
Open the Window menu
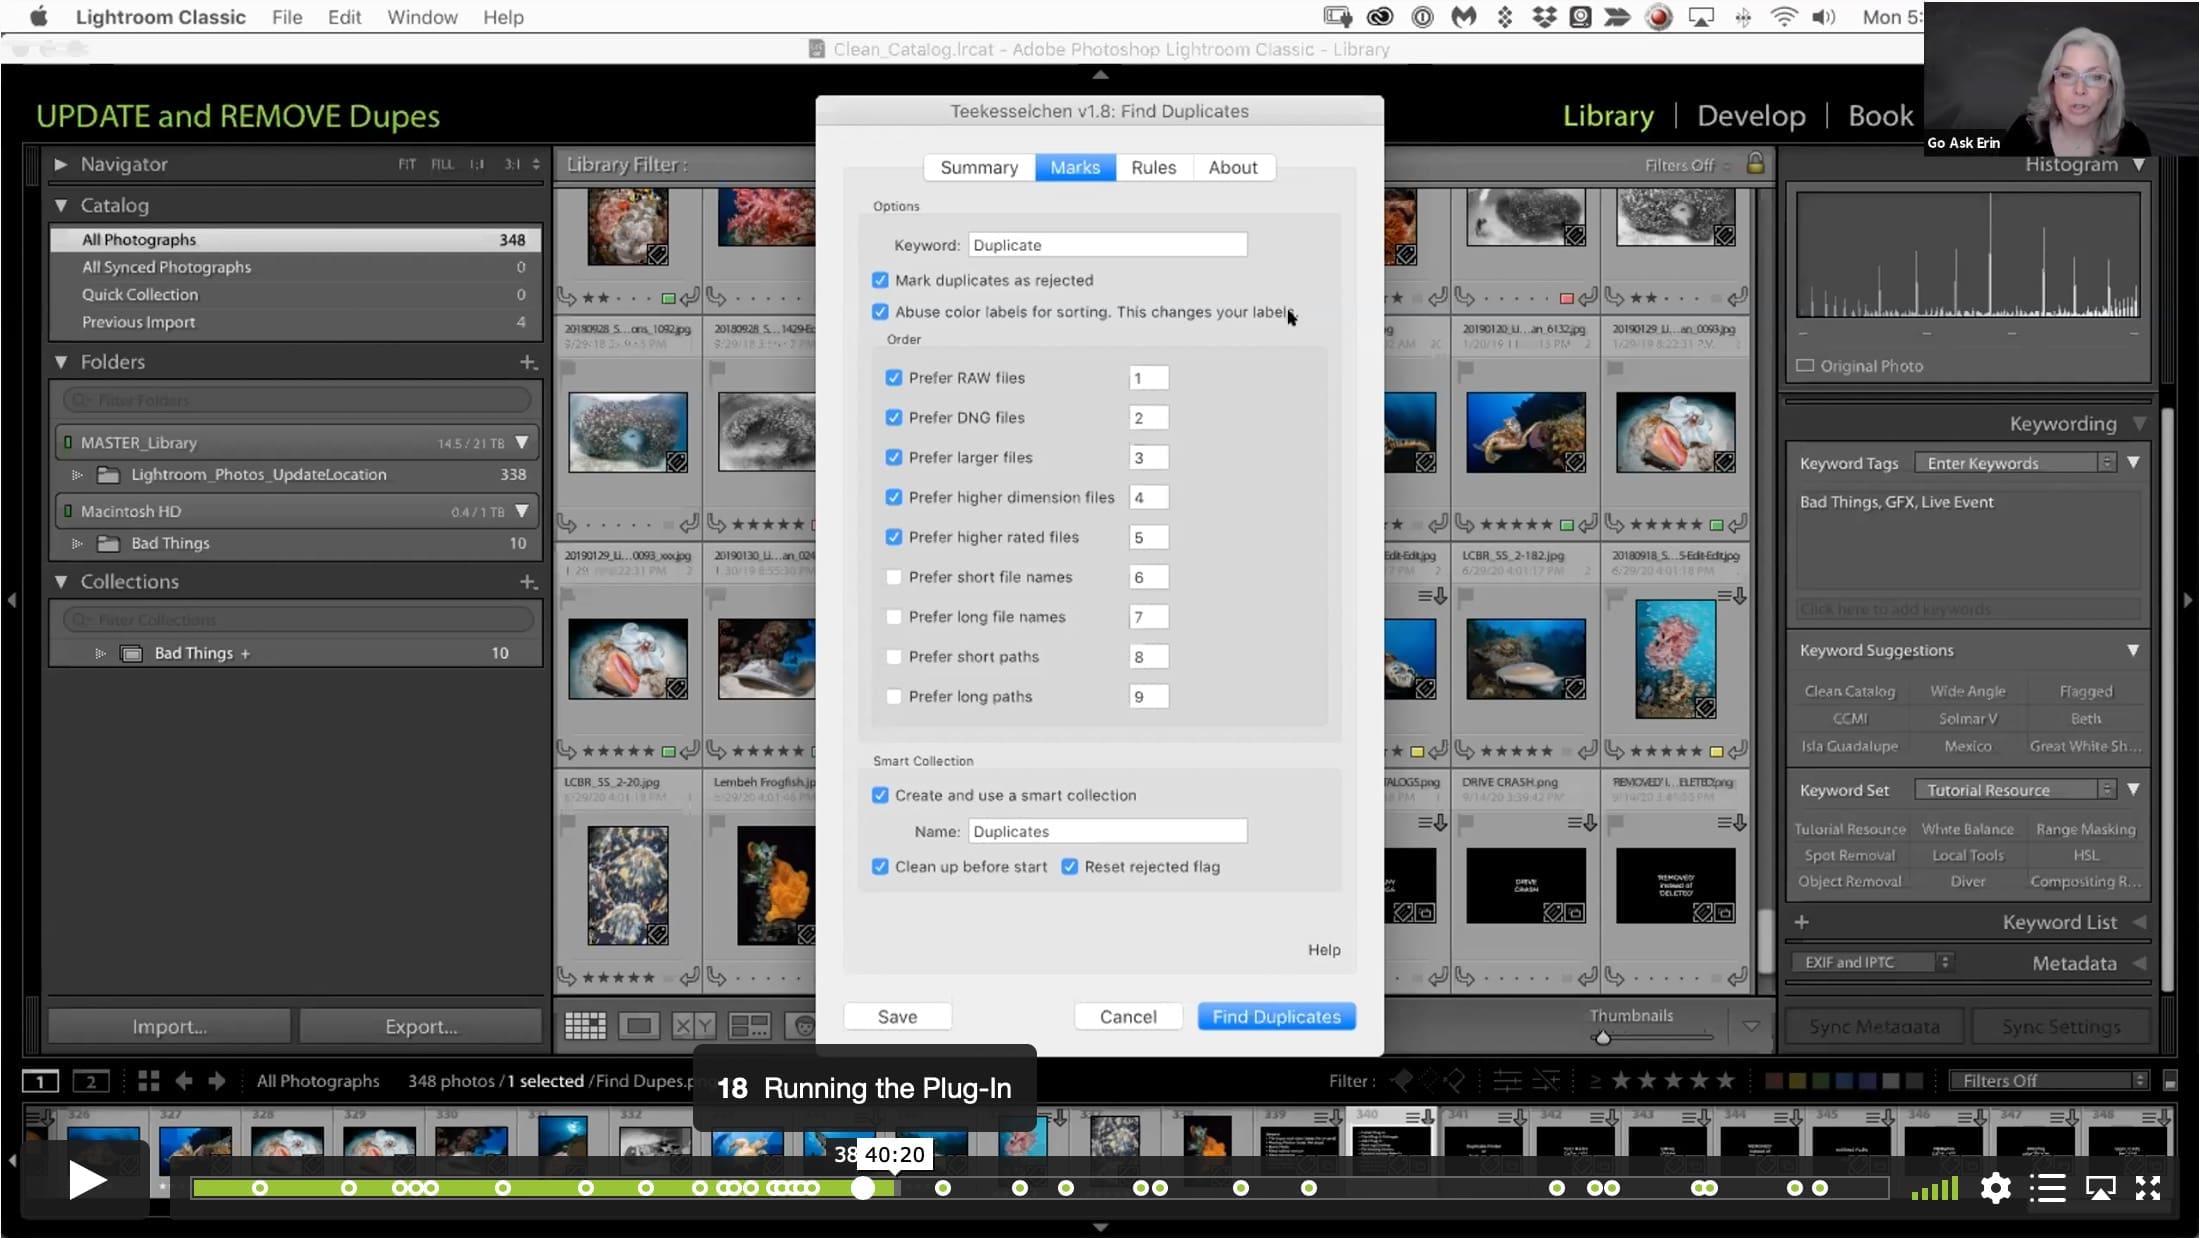pos(422,17)
